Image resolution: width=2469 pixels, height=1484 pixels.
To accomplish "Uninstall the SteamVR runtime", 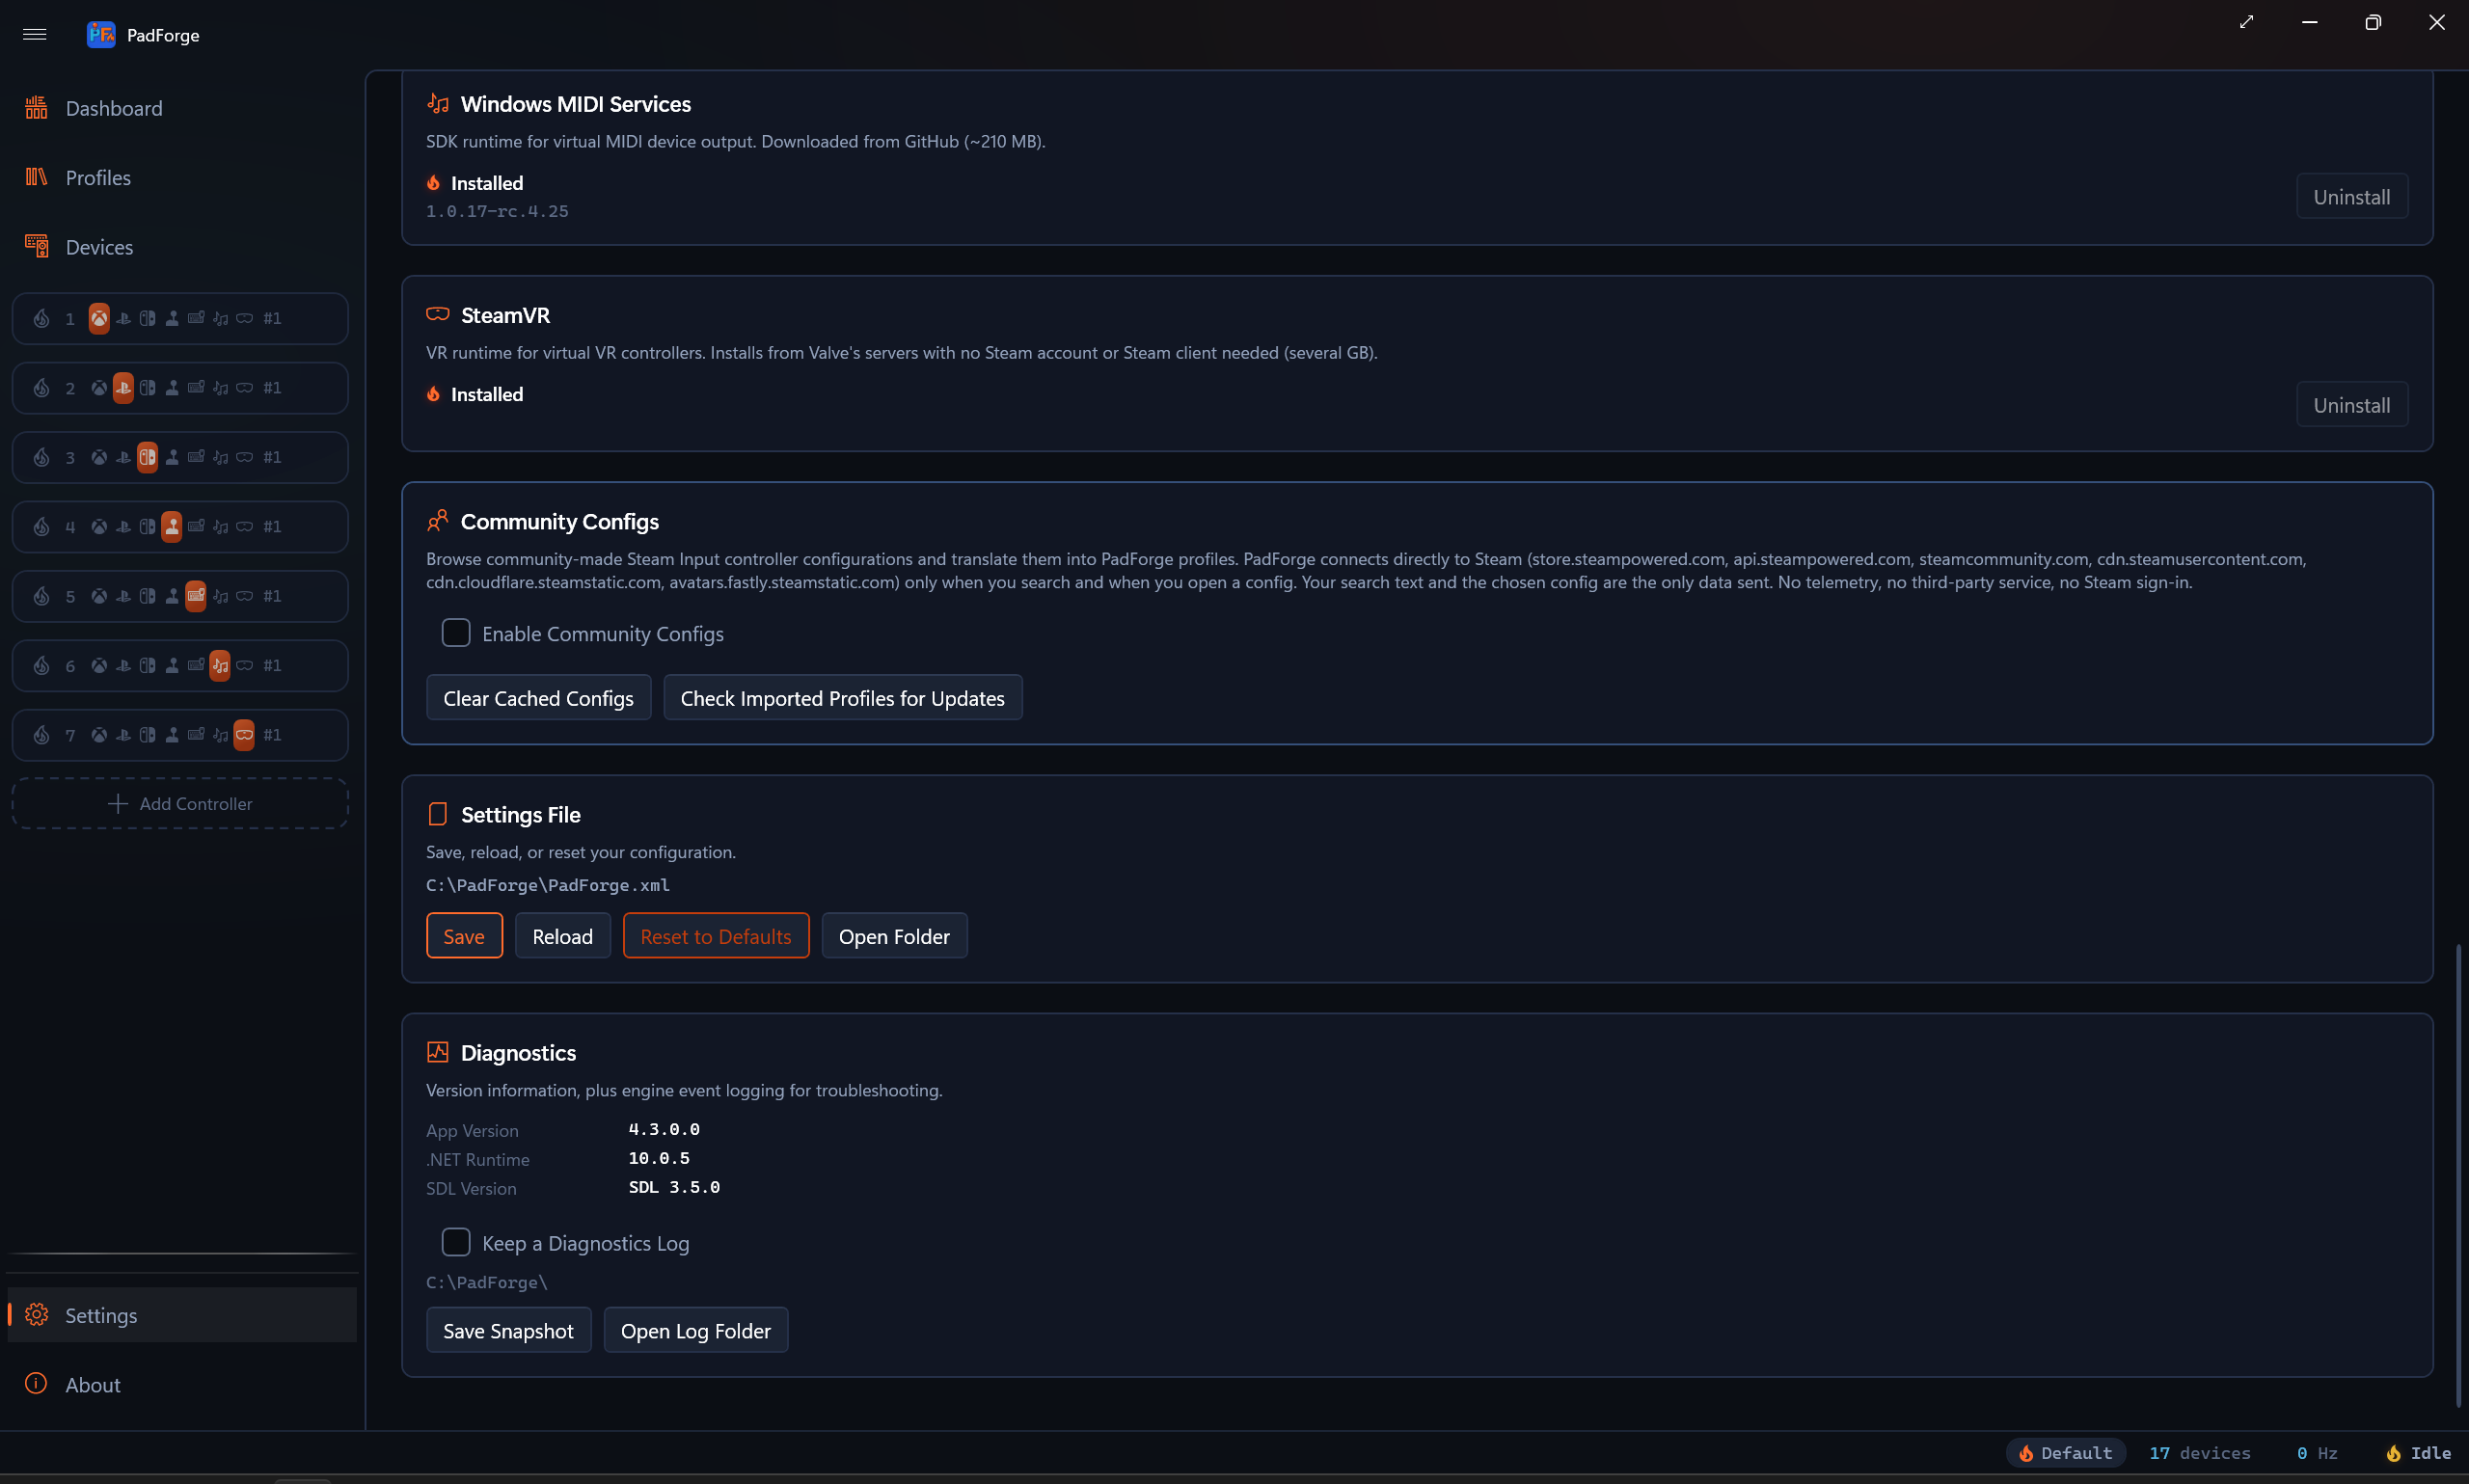I will [2351, 404].
